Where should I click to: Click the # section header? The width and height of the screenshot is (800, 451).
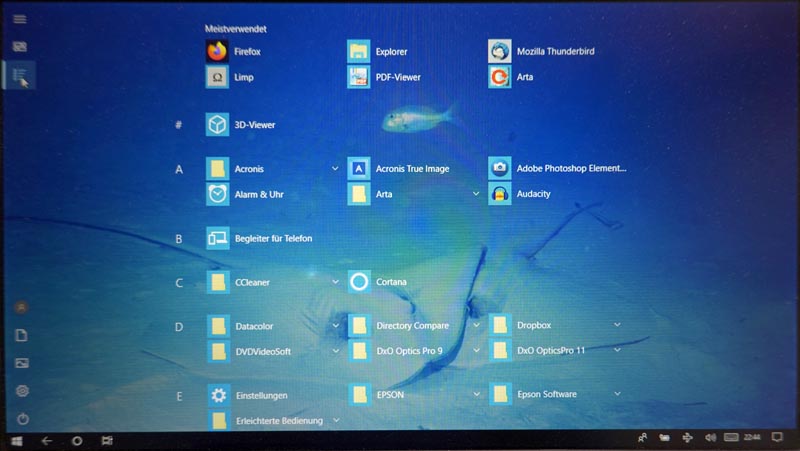[x=179, y=124]
